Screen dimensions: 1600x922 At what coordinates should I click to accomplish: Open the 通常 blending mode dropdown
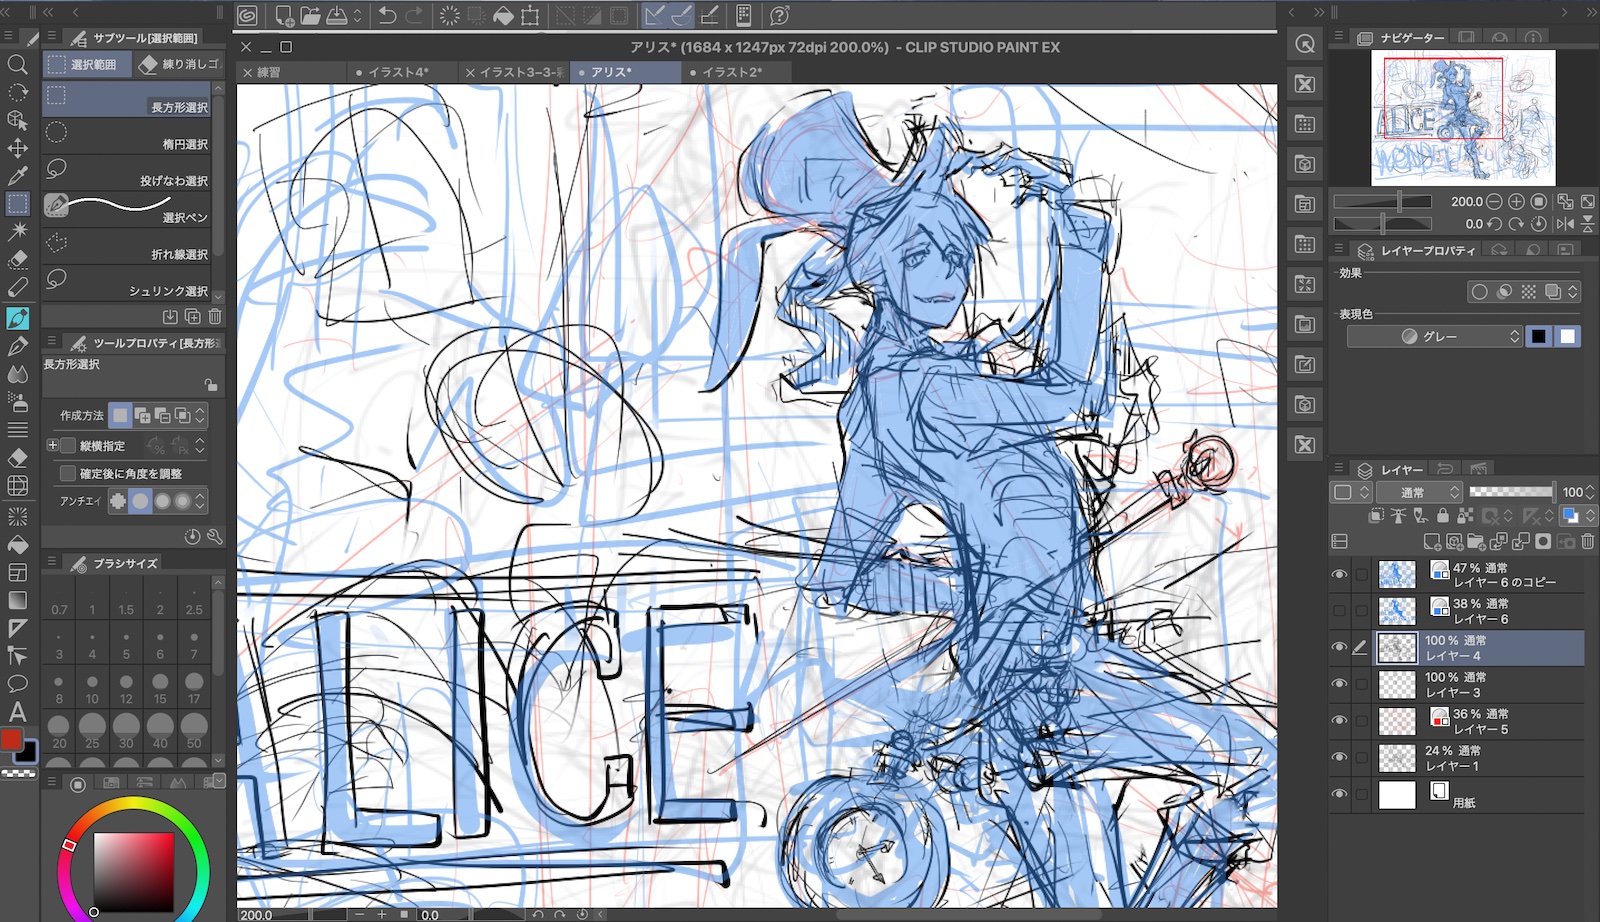pos(1419,492)
